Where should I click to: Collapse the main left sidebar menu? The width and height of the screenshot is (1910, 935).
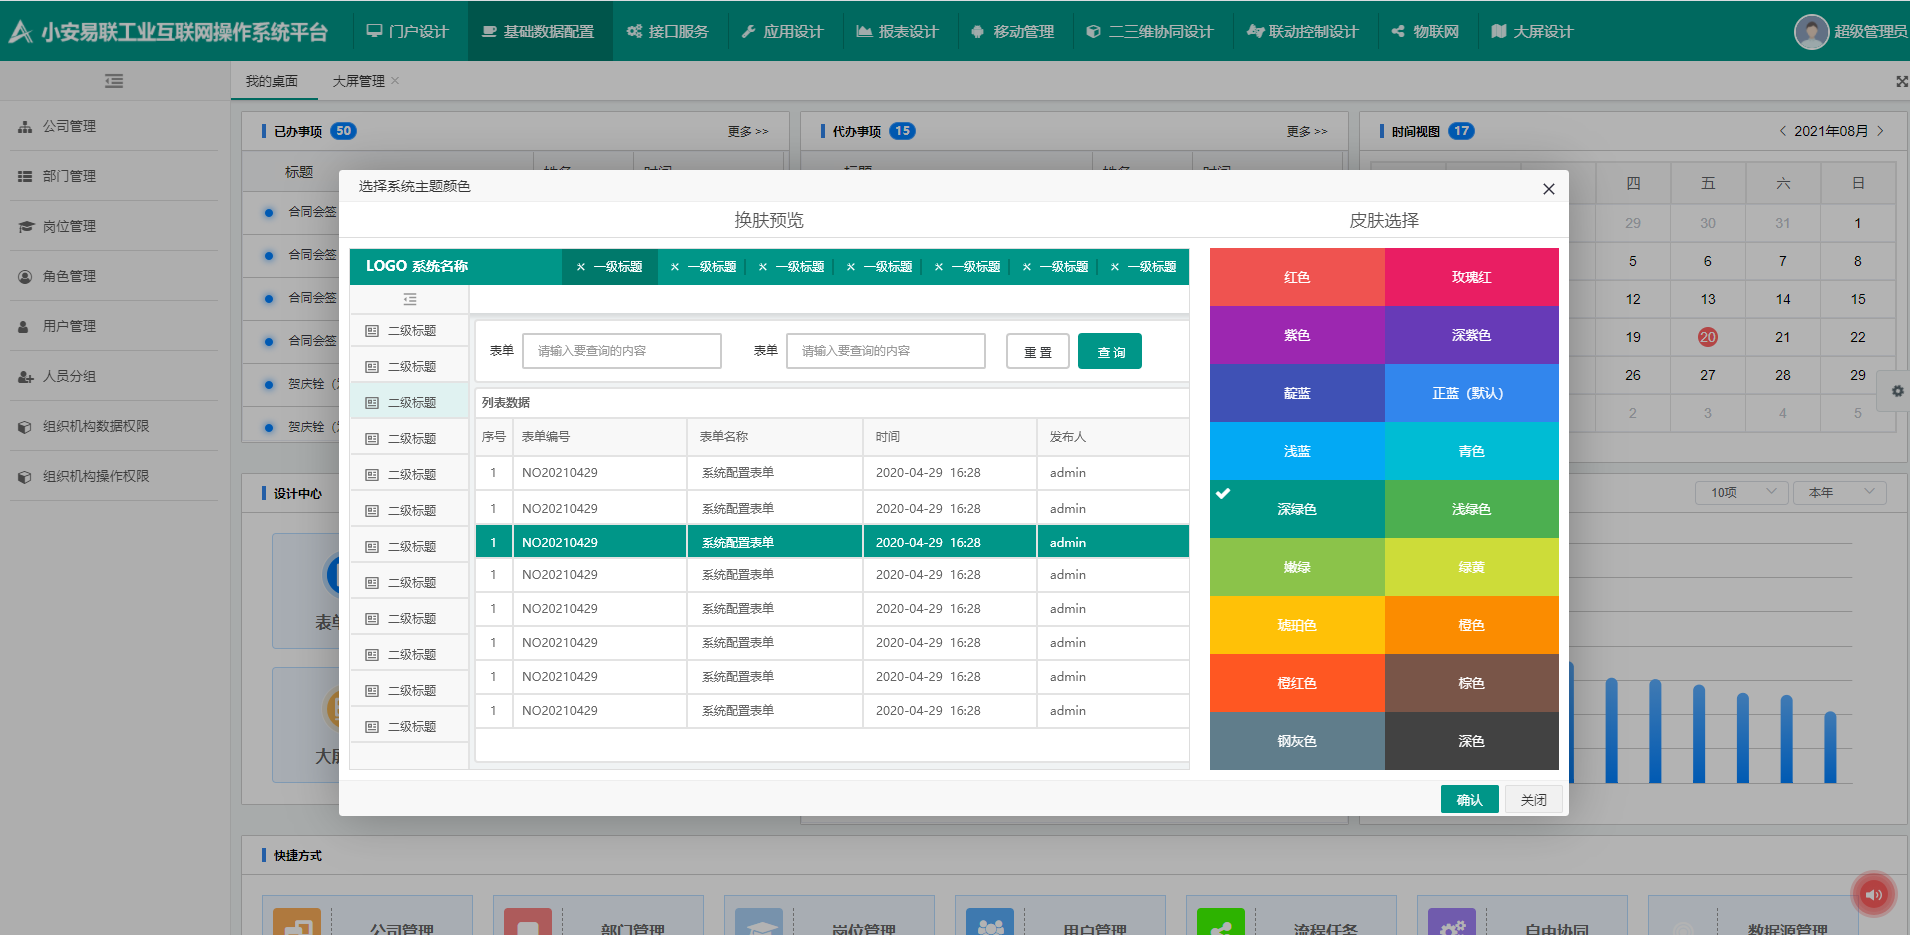114,81
